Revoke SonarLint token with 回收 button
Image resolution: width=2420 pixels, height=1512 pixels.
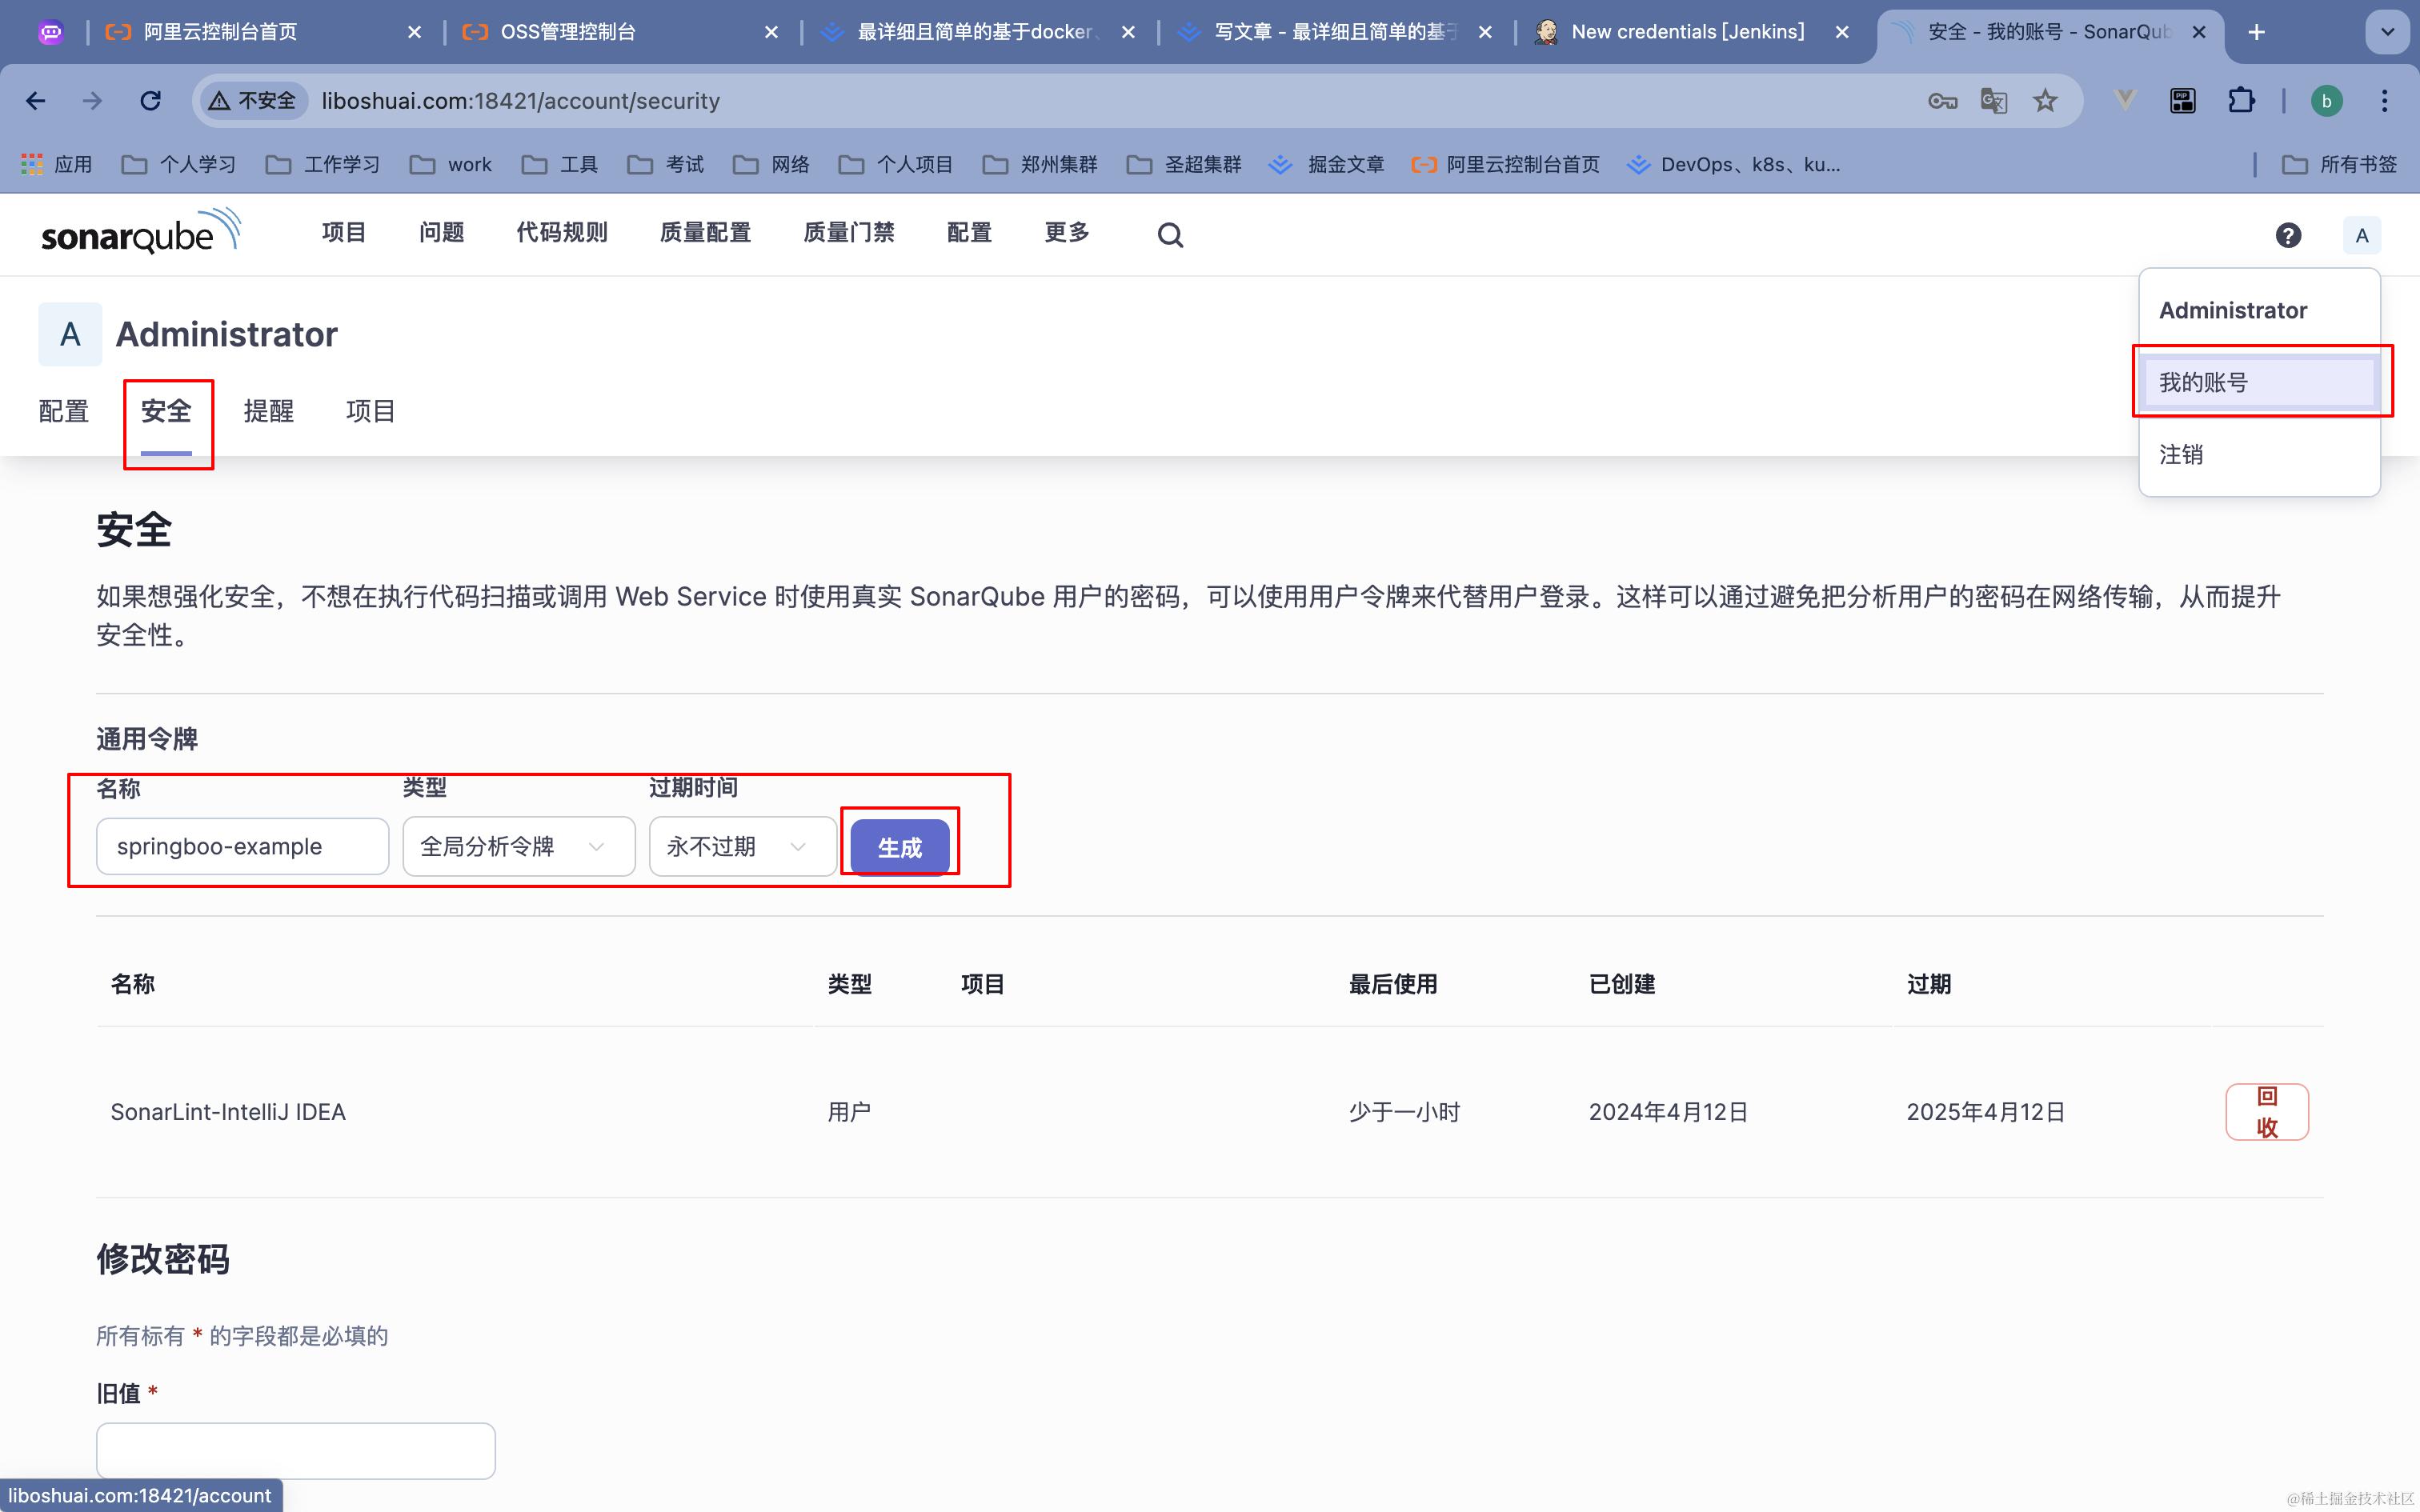(x=2266, y=1112)
